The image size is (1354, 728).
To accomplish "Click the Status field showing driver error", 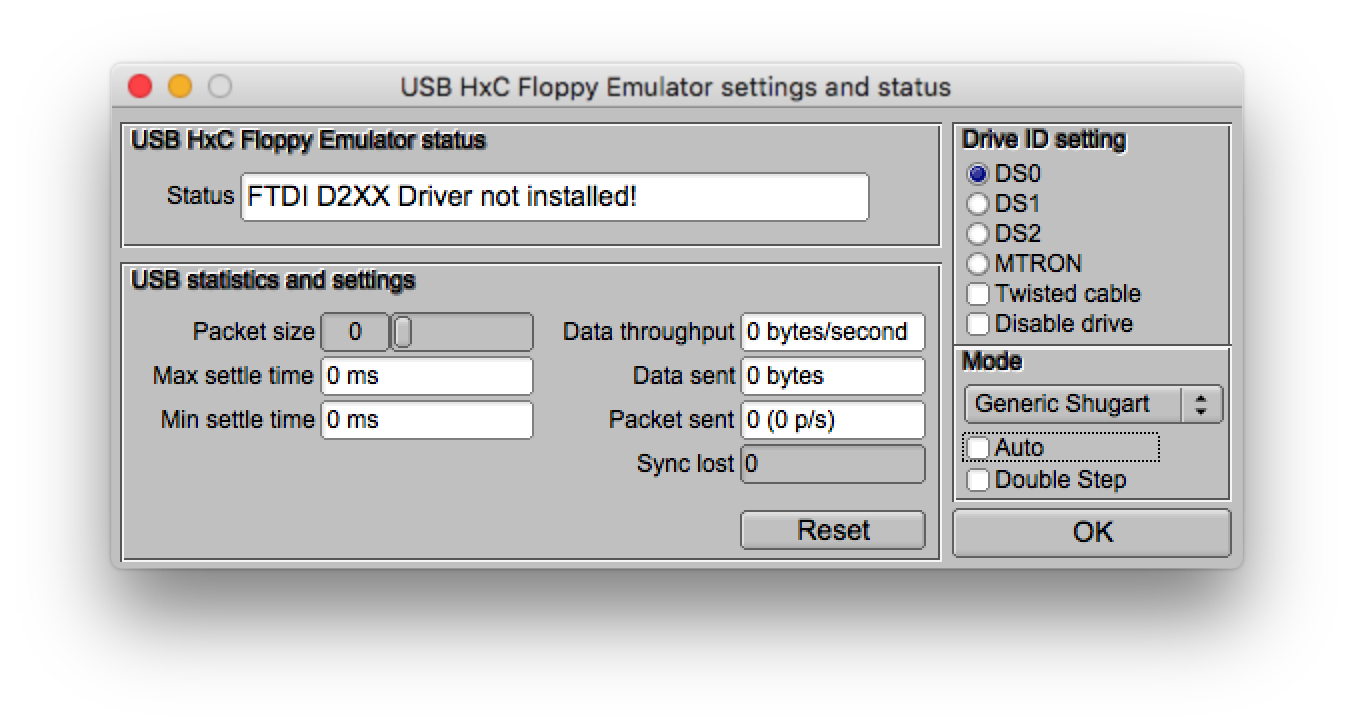I will click(555, 197).
